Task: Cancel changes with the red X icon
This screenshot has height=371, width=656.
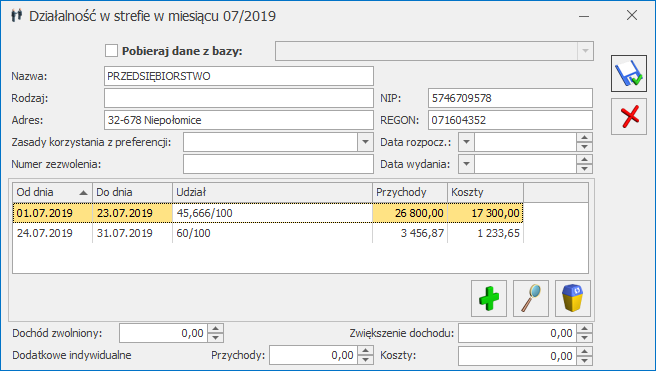Action: point(629,117)
